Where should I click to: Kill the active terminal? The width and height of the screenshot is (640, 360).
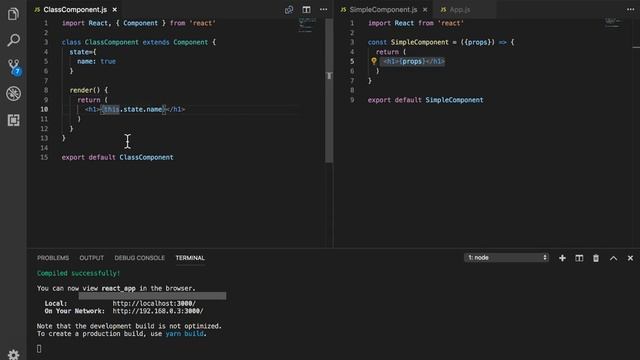[x=596, y=258]
